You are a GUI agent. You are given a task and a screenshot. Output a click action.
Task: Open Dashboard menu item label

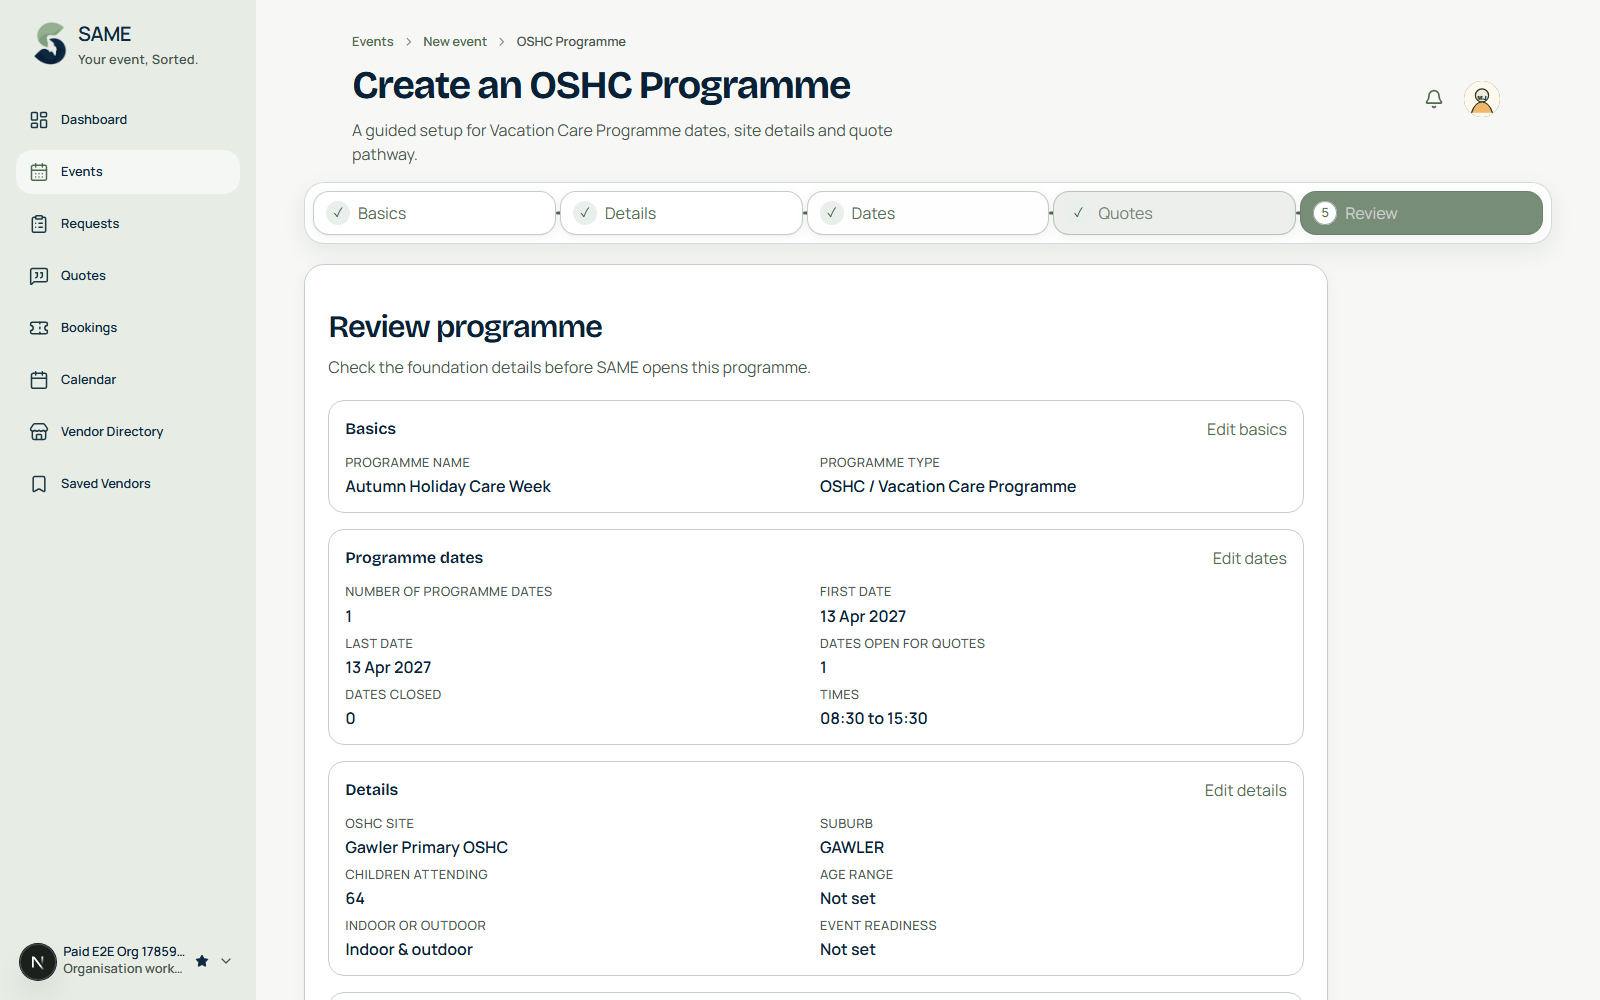(94, 120)
